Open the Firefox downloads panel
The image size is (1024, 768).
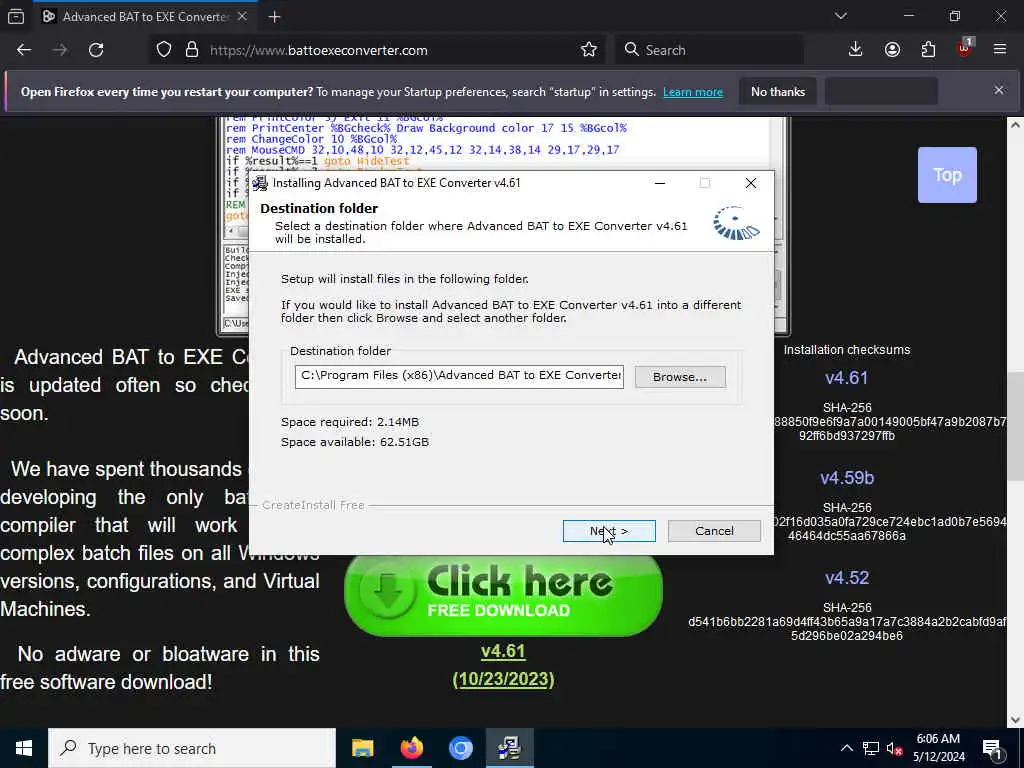tap(855, 50)
